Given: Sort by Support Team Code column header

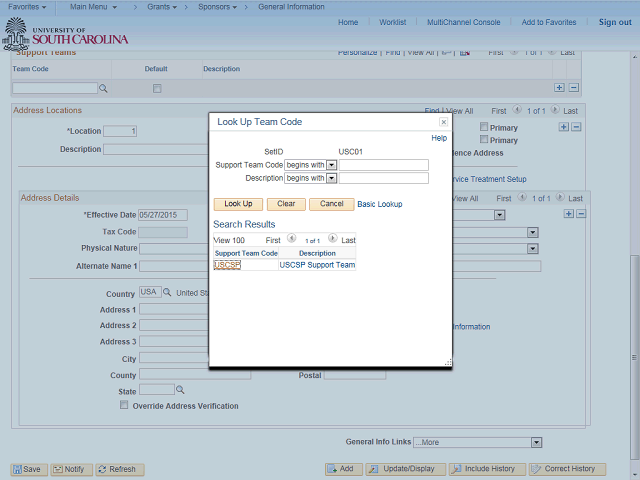Looking at the screenshot, I should click(246, 253).
